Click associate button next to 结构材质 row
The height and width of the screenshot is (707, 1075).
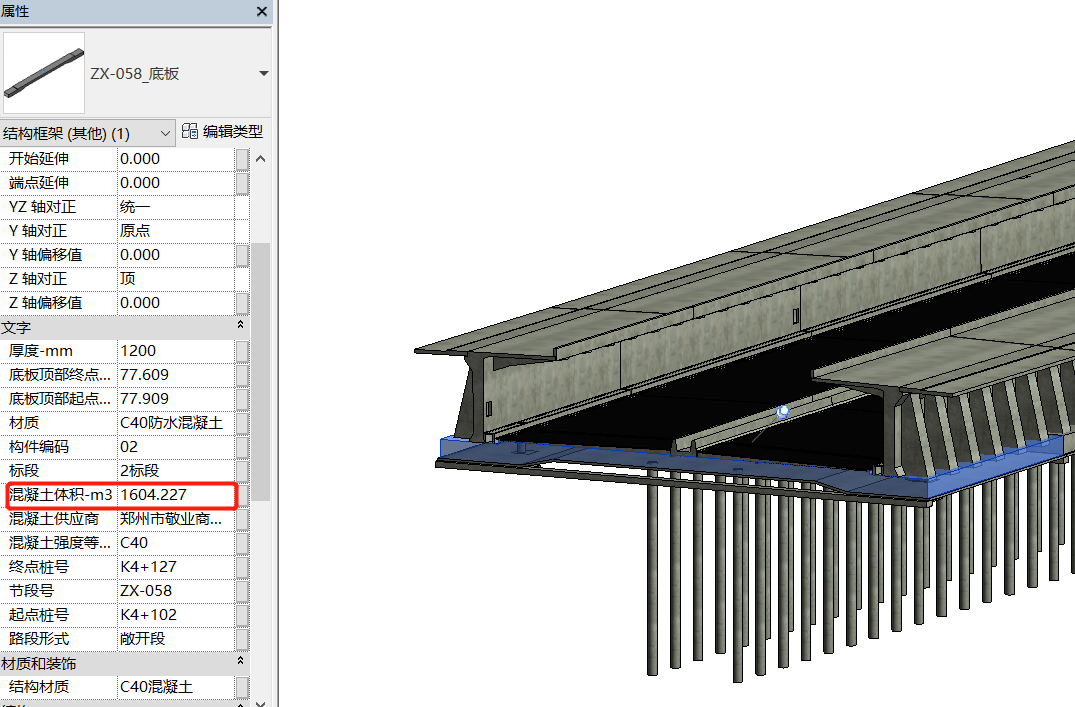click(242, 687)
